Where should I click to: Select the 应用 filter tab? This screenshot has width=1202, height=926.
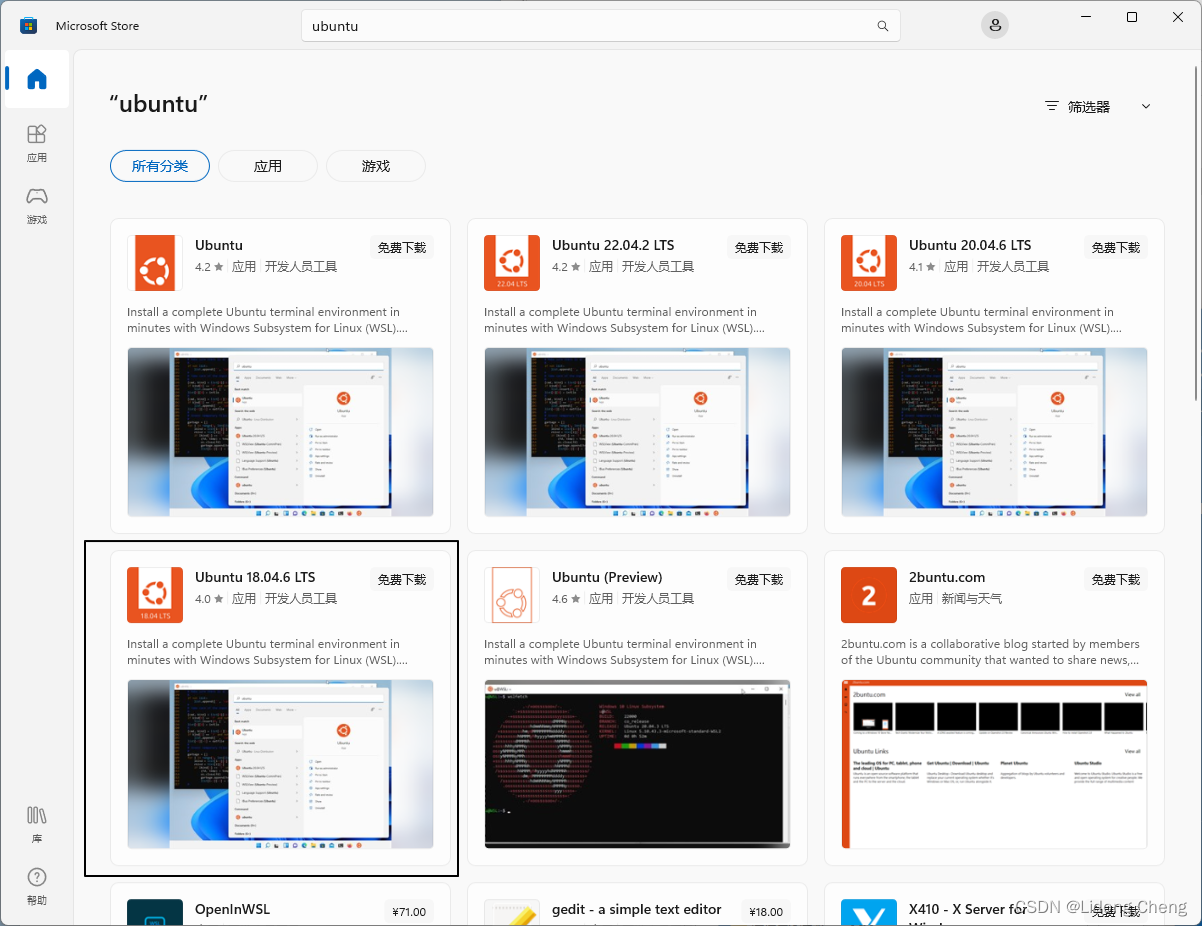[268, 166]
